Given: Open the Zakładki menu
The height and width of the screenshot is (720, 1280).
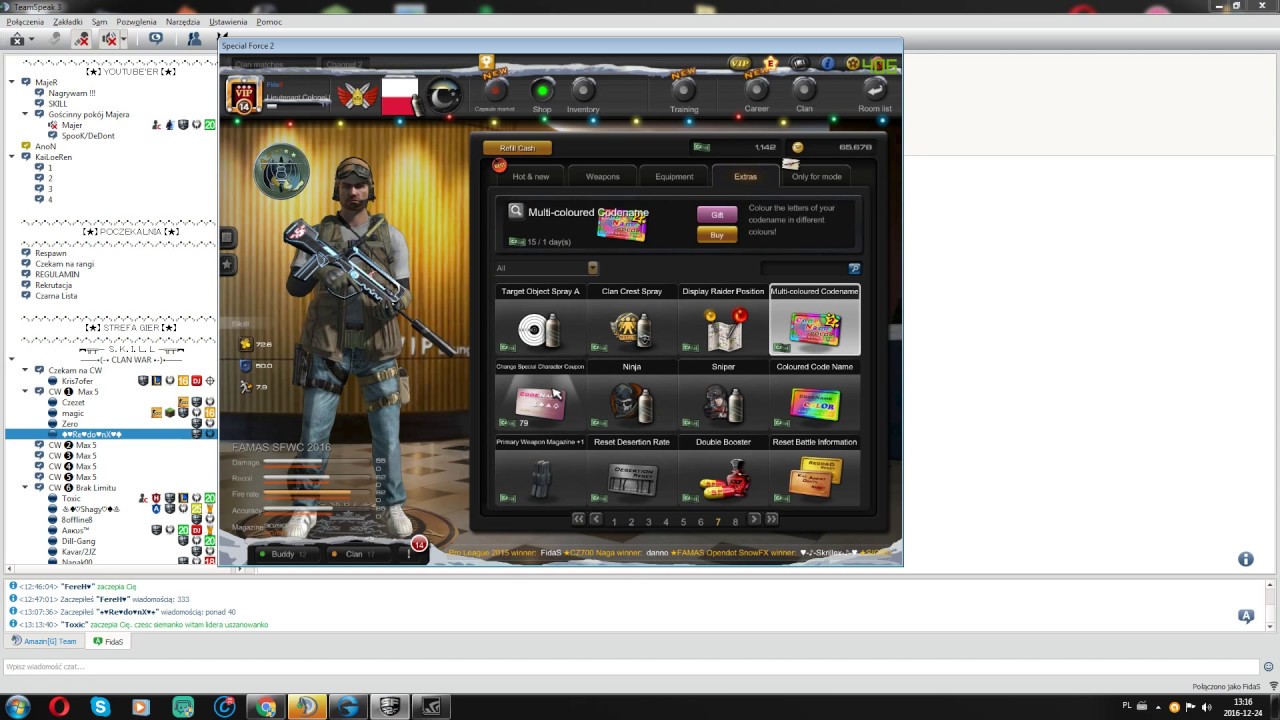Looking at the screenshot, I should coord(68,21).
